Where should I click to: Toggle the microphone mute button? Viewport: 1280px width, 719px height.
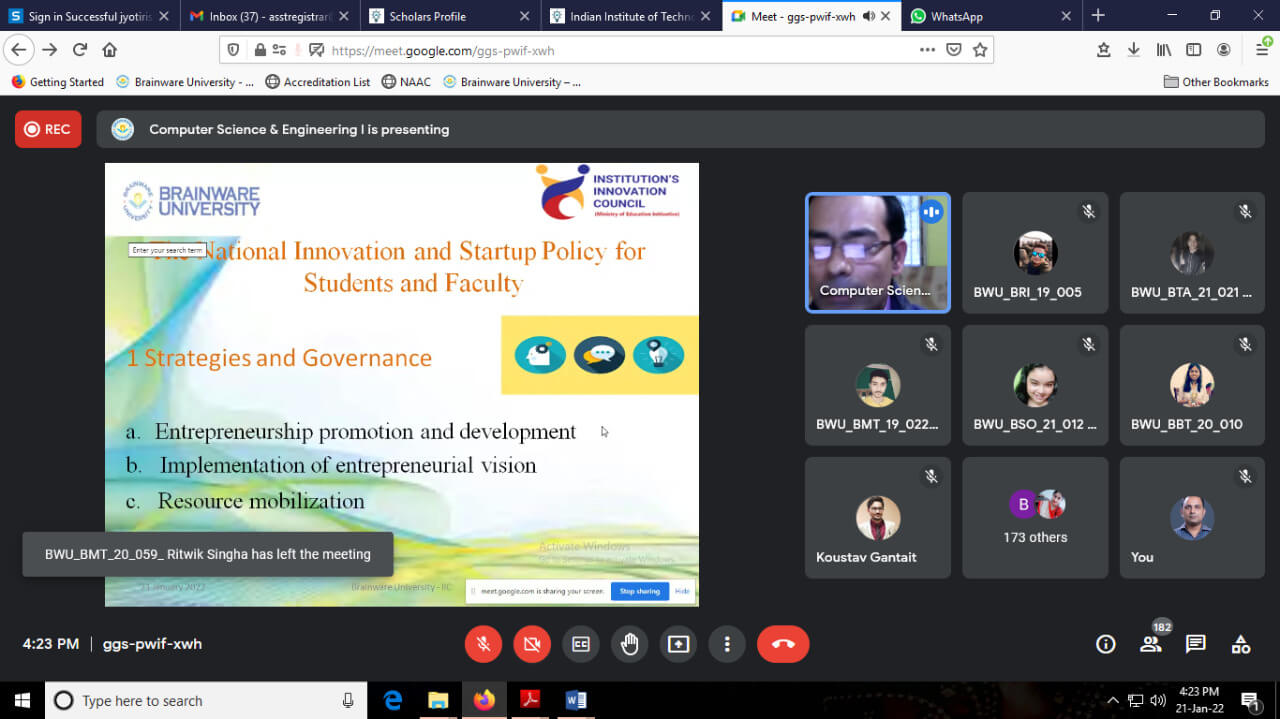click(483, 644)
